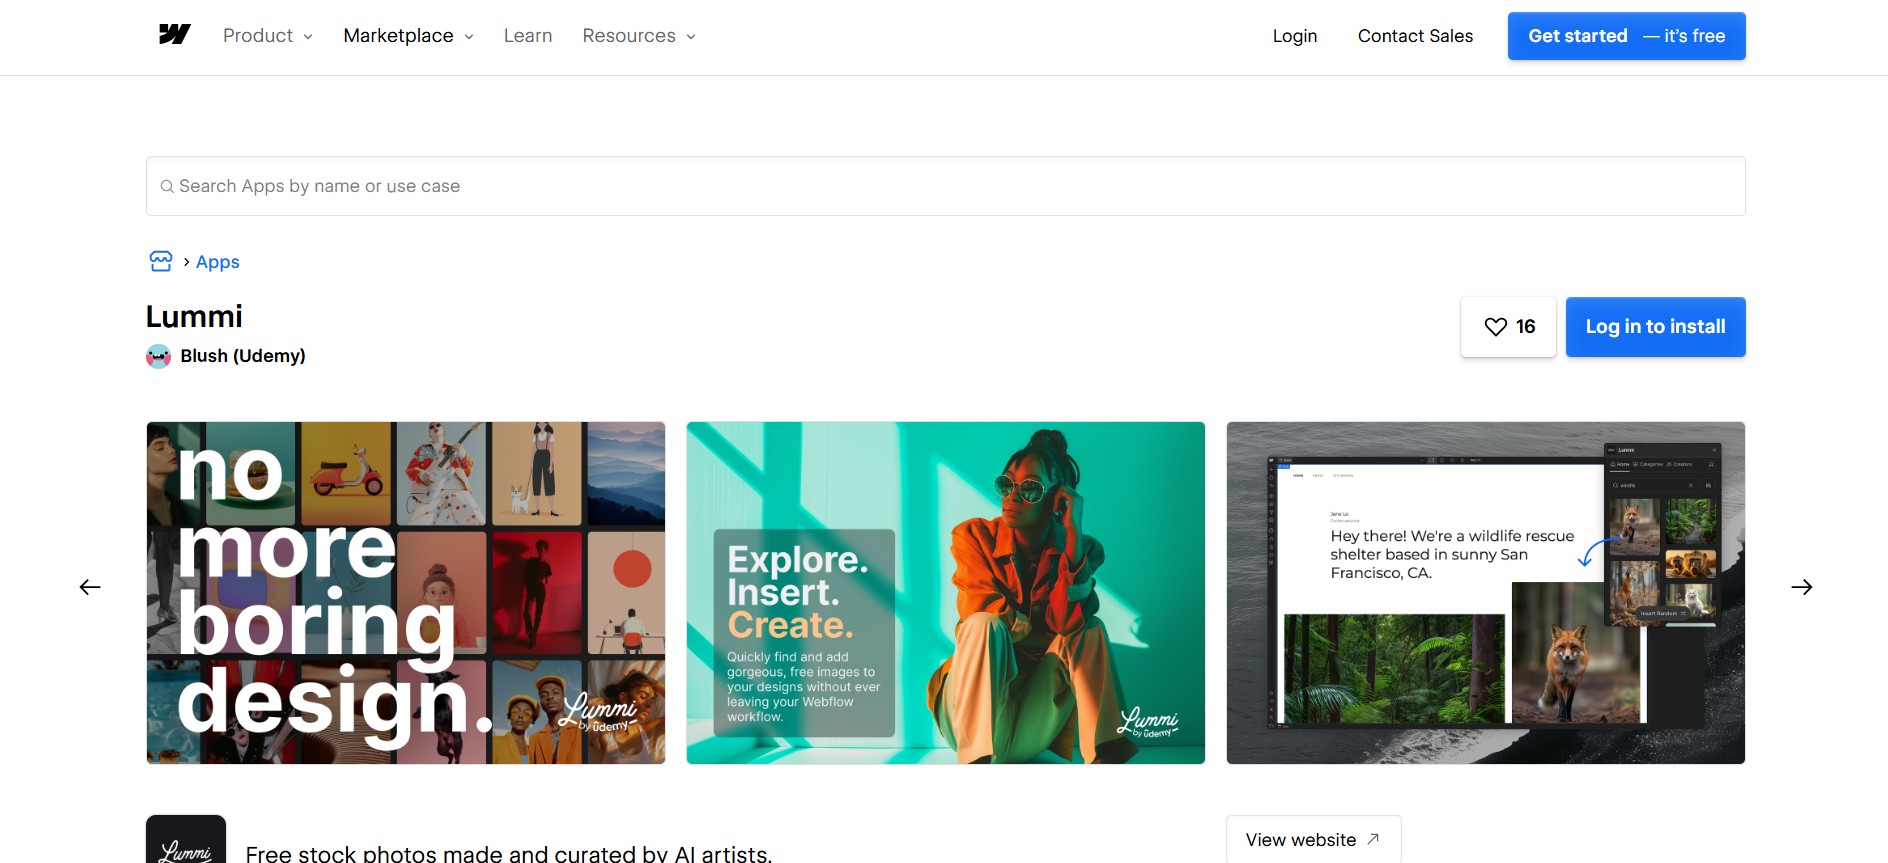Click Log in to install button

click(x=1656, y=327)
